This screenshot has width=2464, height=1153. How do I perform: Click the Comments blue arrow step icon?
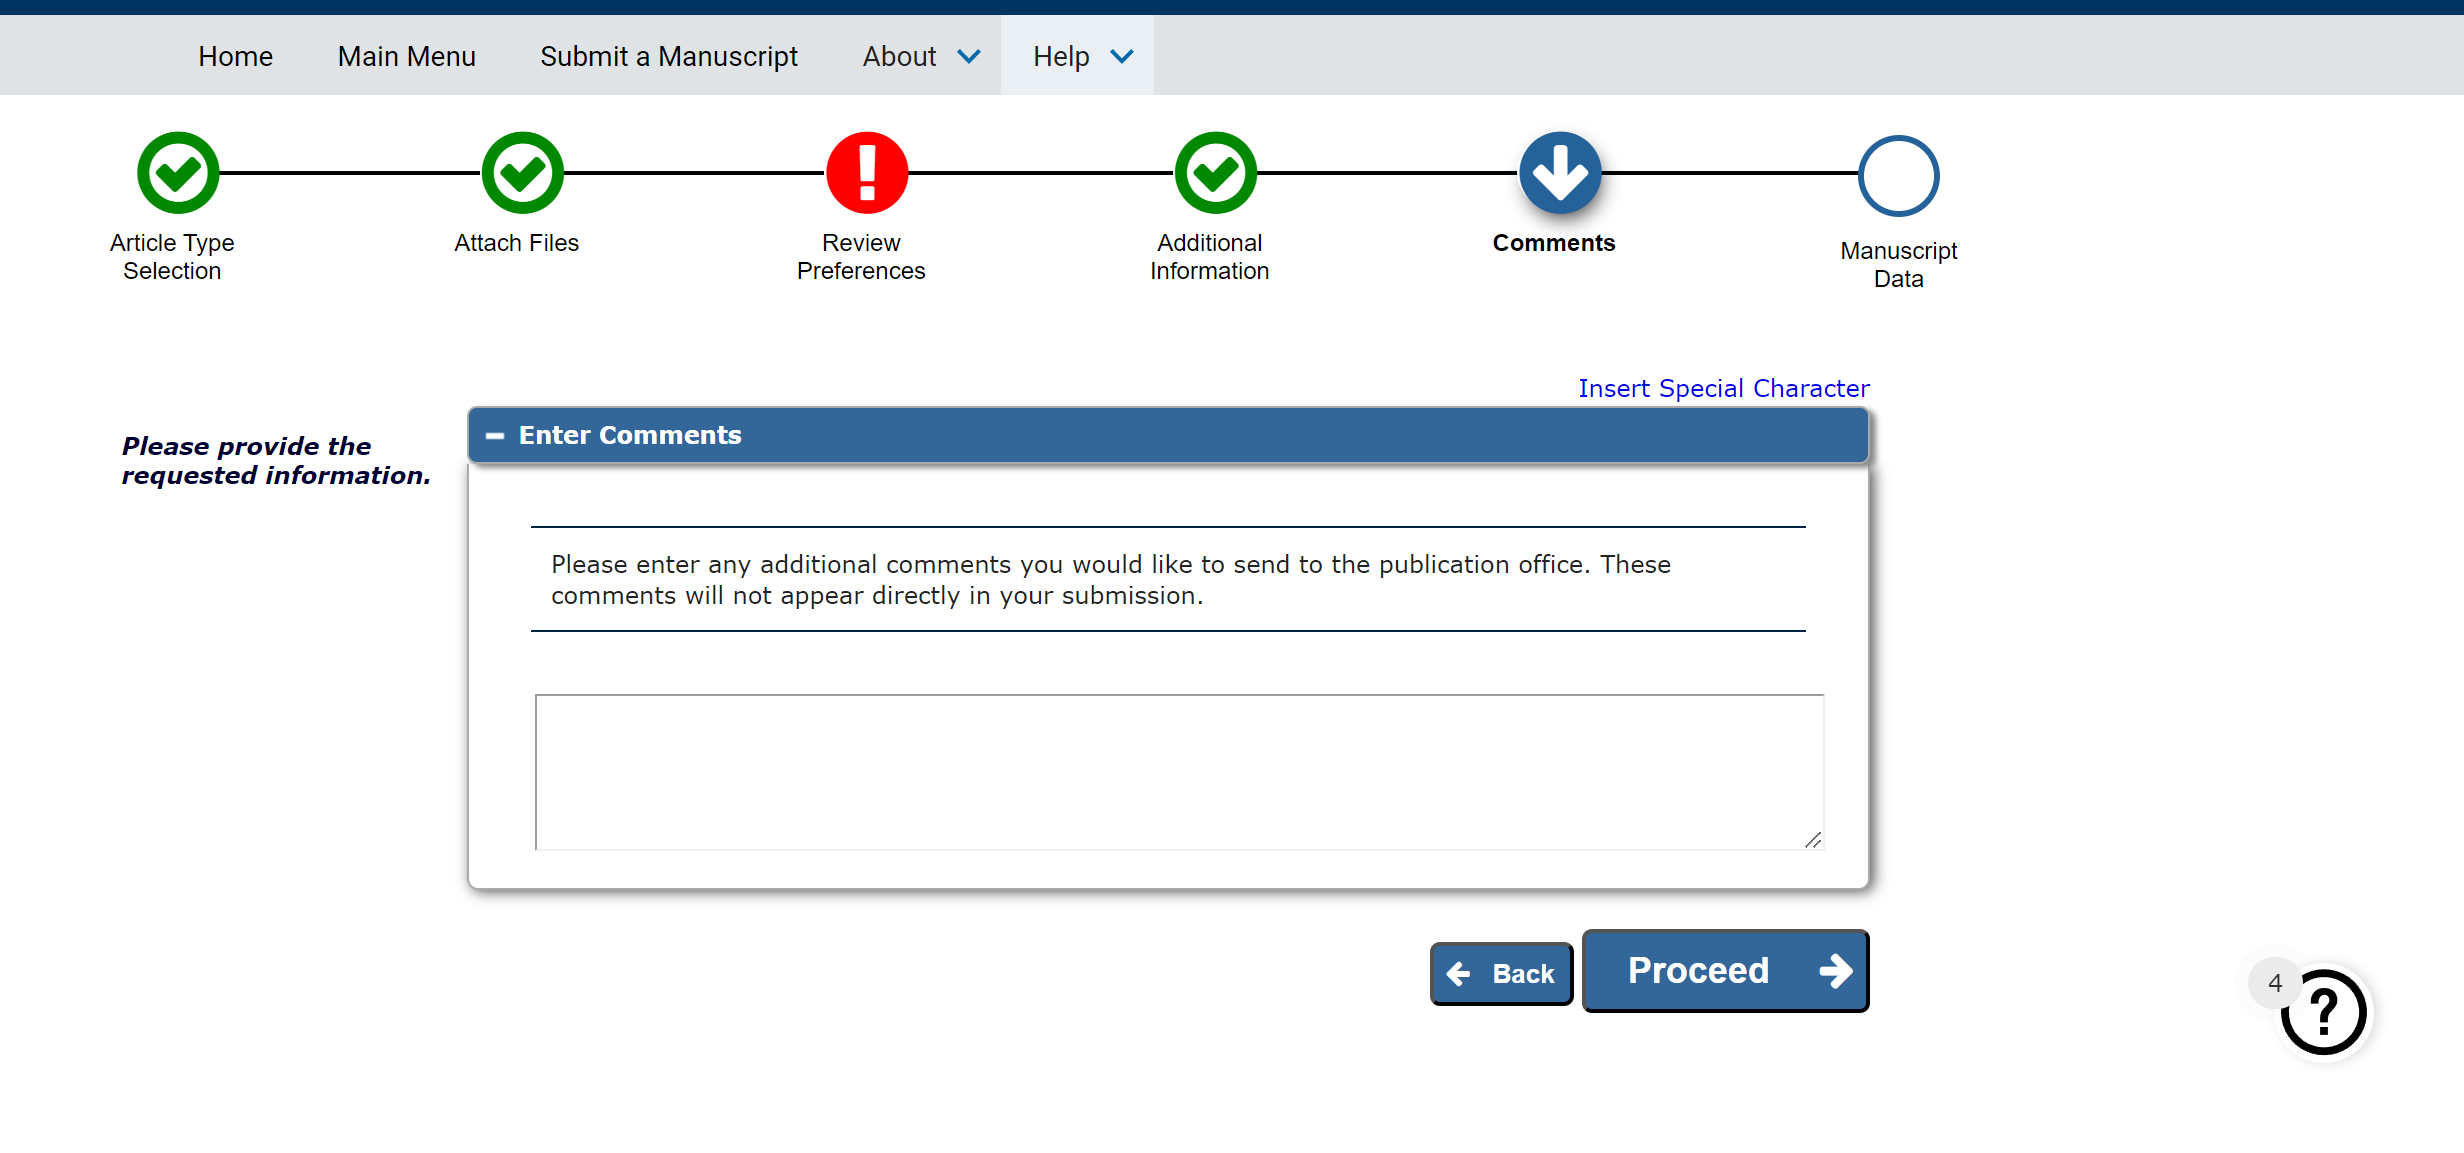click(1559, 173)
